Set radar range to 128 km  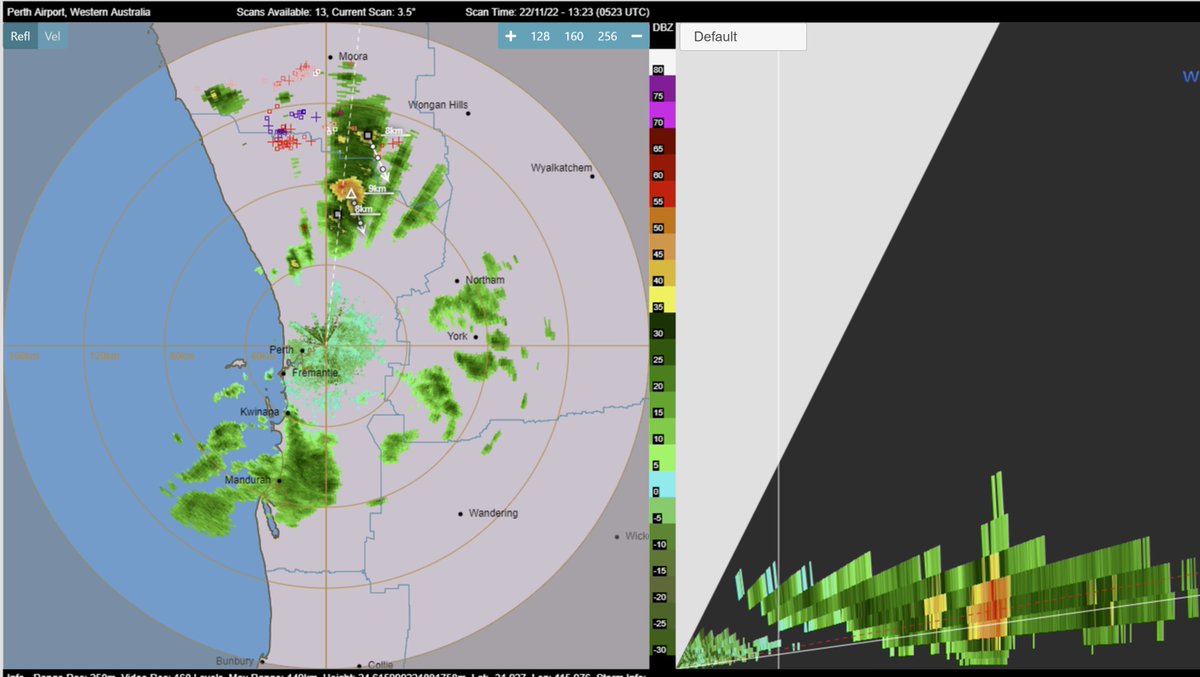click(540, 36)
